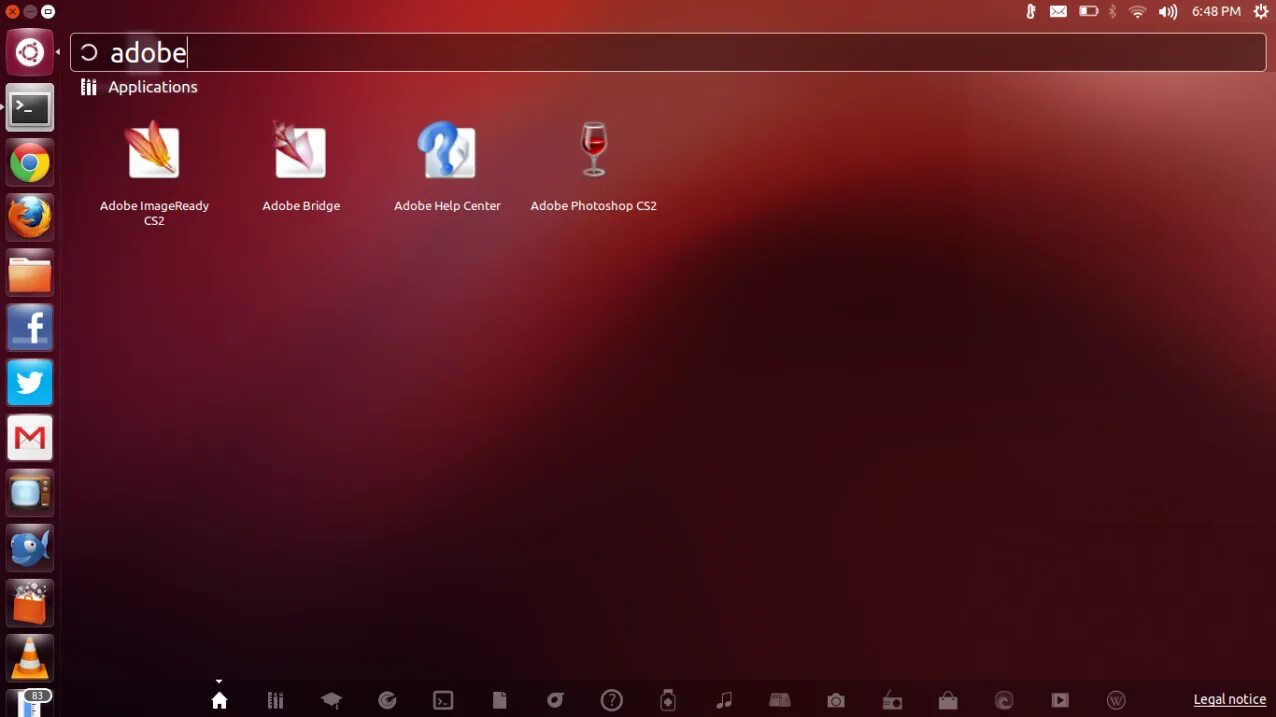Switch to the shopping bag lens
This screenshot has height=717, width=1276.
coord(948,700)
